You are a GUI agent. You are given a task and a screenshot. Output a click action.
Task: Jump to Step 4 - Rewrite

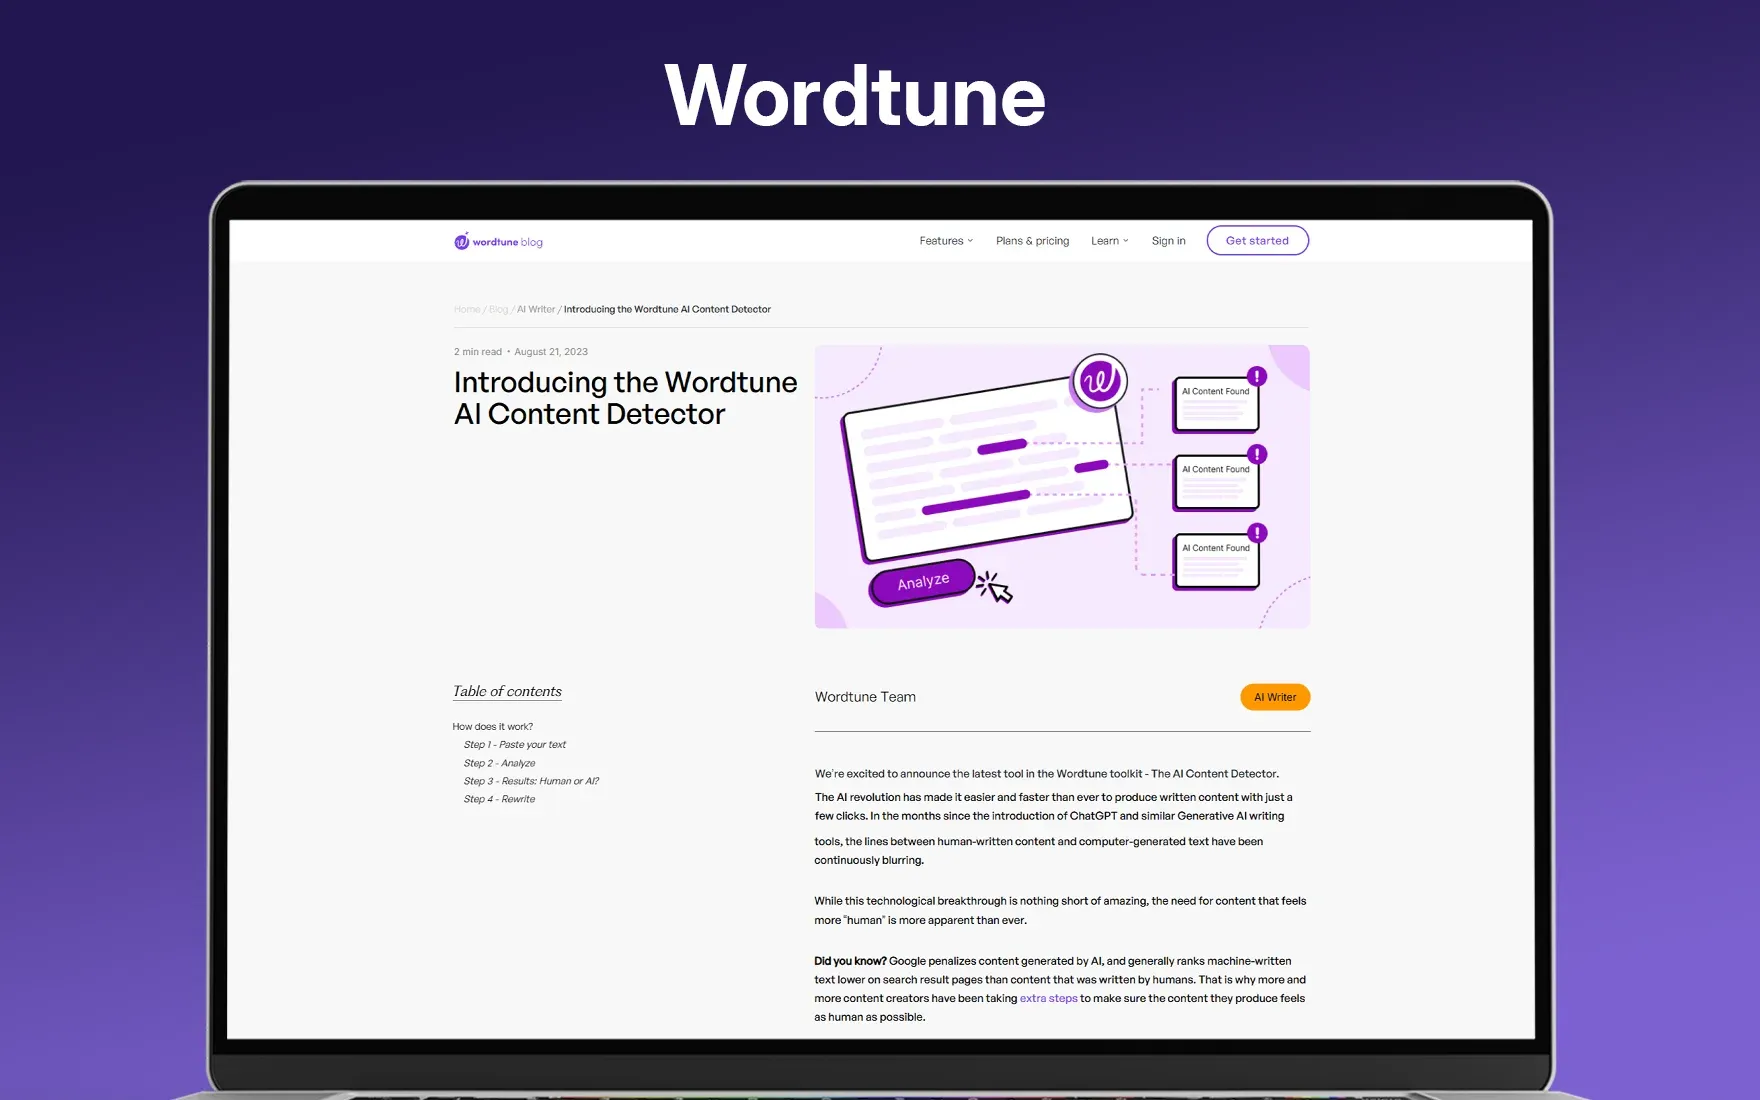pos(499,799)
